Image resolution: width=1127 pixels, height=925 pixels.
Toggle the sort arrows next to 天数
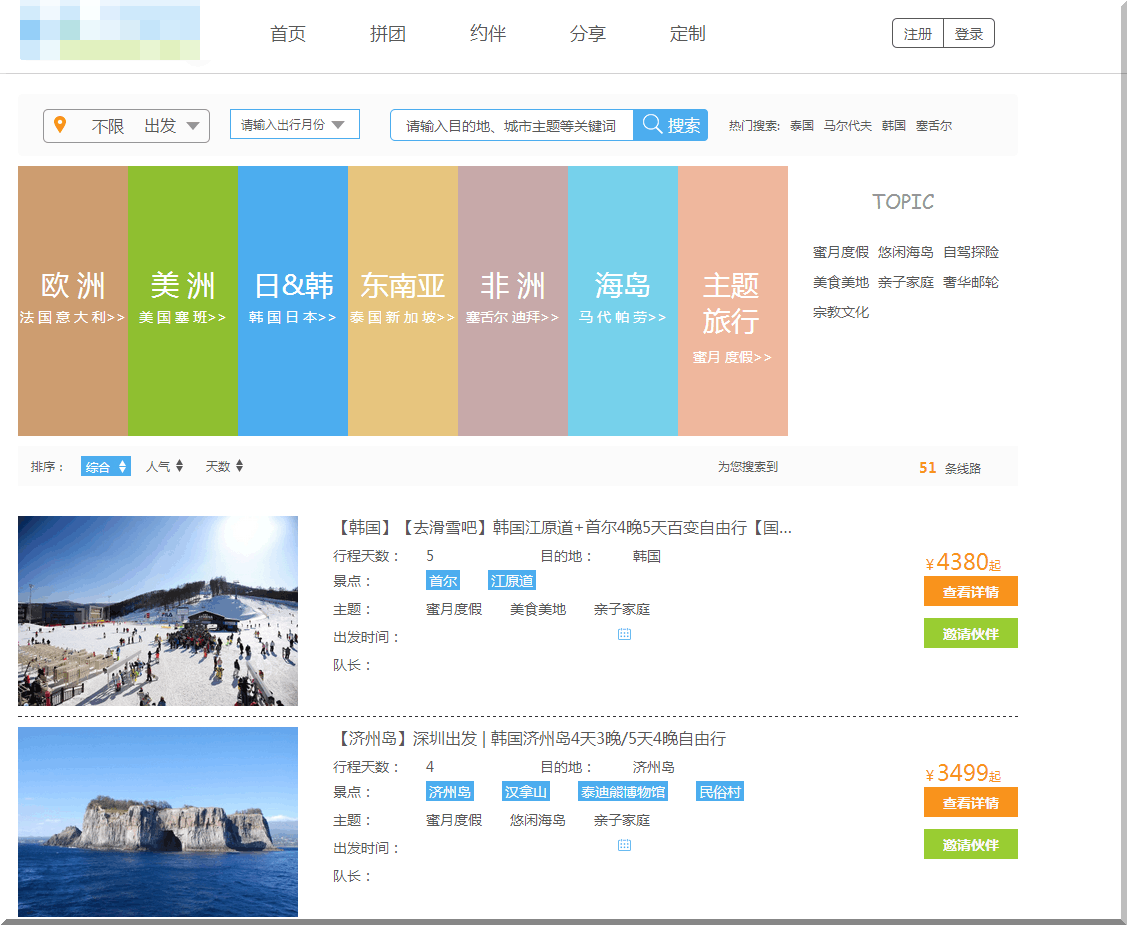click(238, 466)
